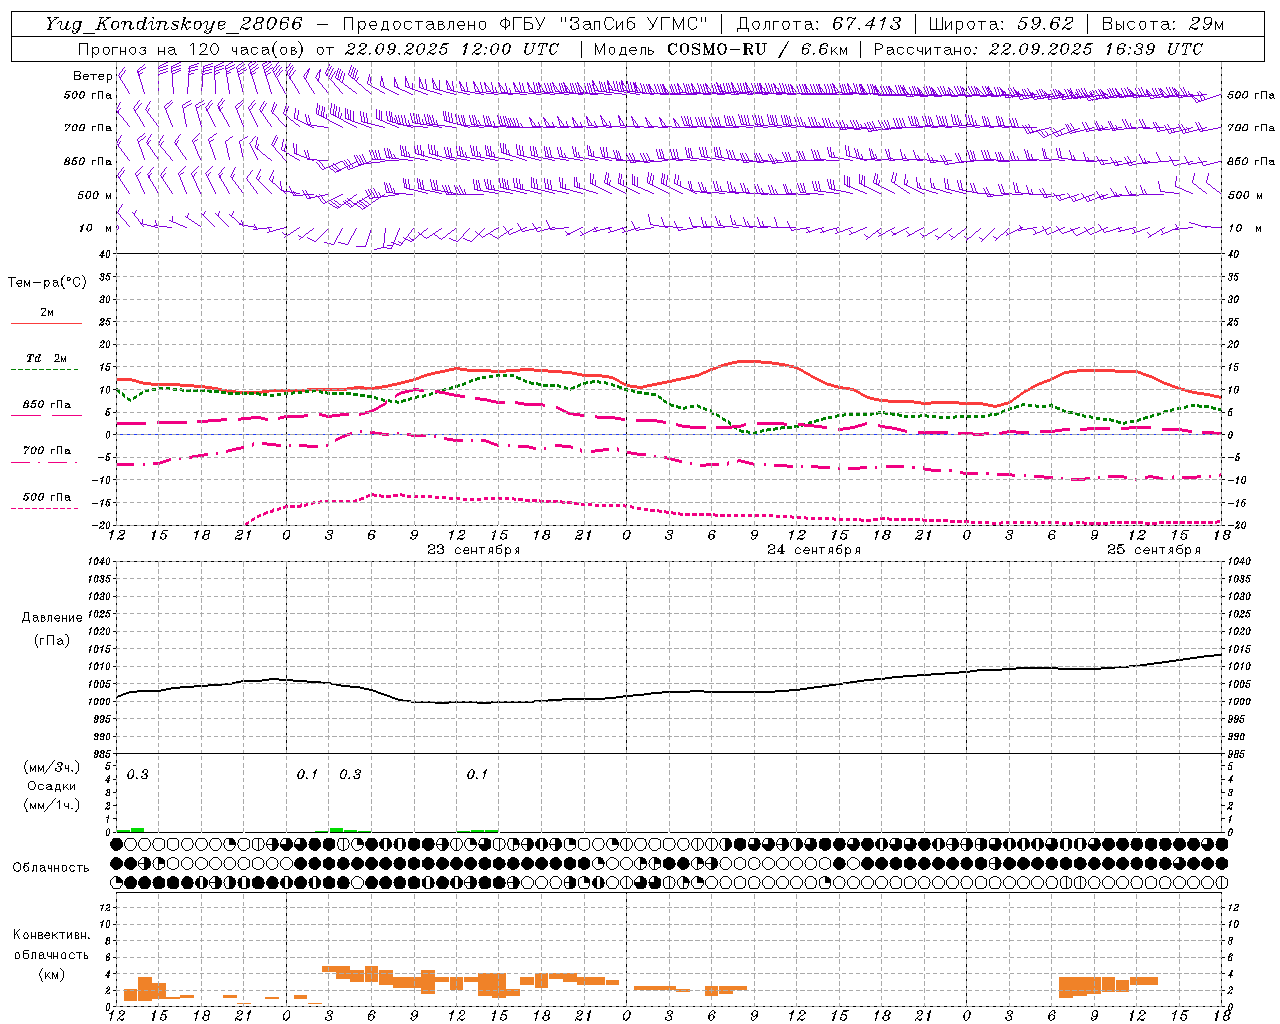Click the '700 гПа' temperature legend entry
Image resolution: width=1280 pixels, height=1024 pixels.
tap(46, 450)
